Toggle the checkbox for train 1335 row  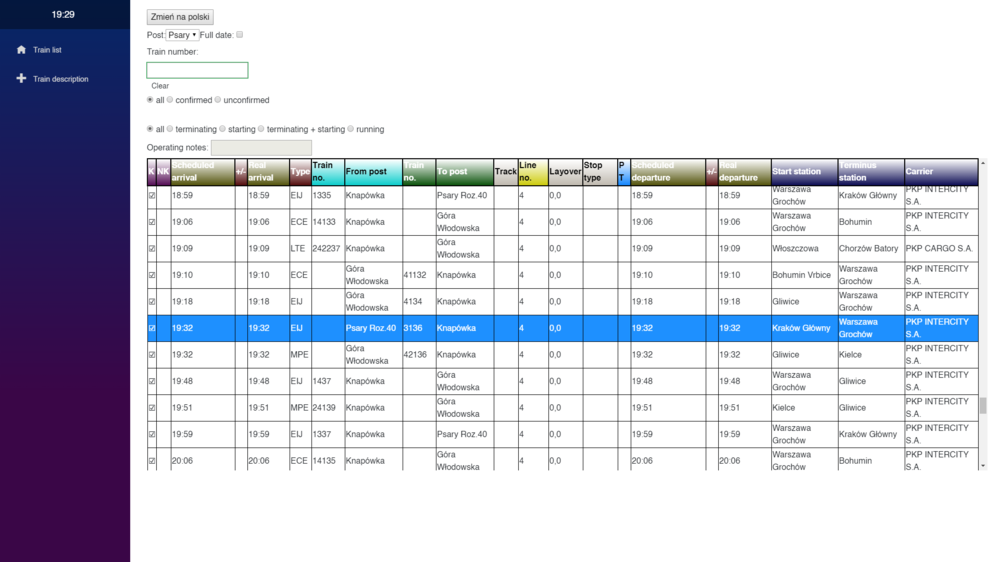click(152, 196)
